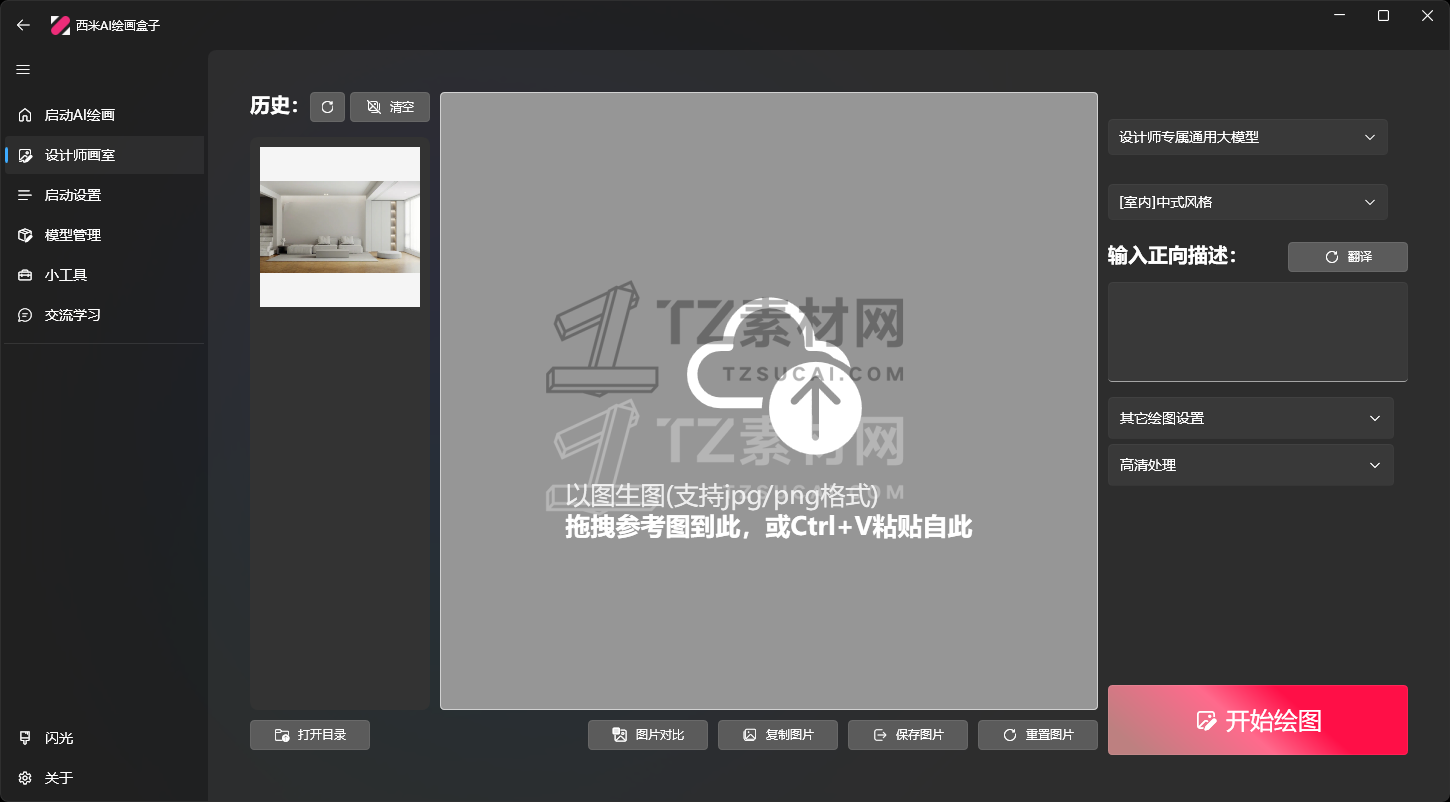Open the 启动AI绘画 page

(x=104, y=115)
